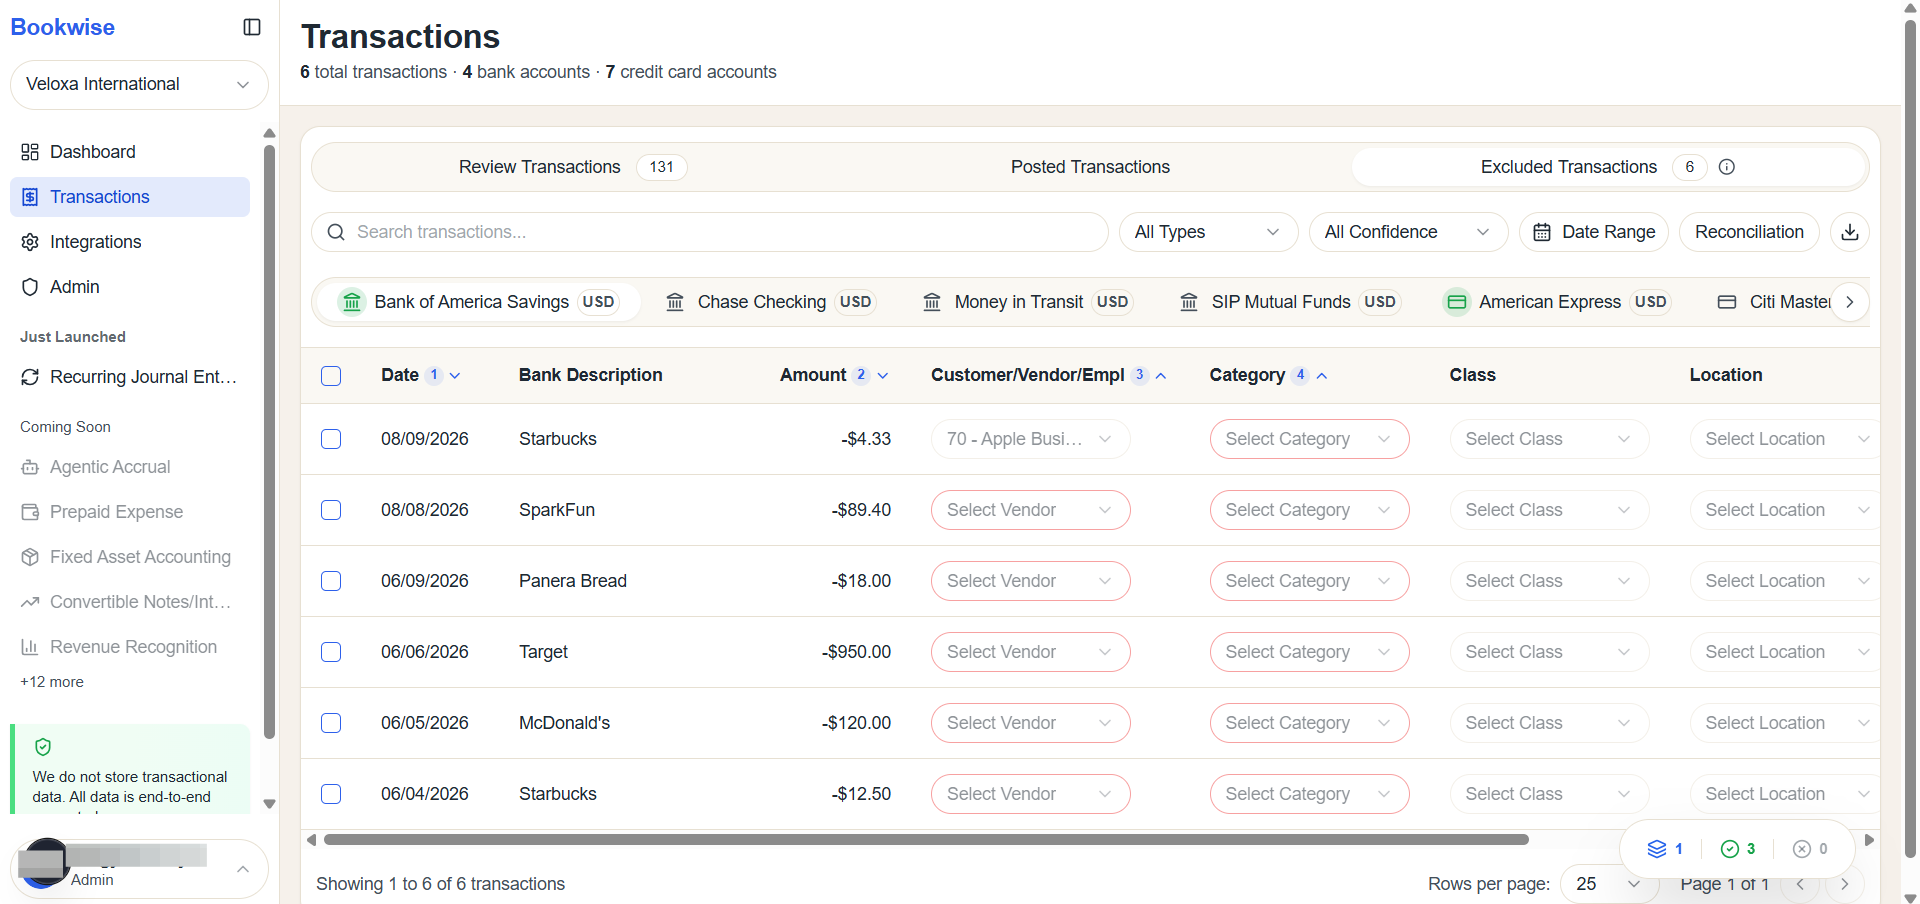Click the gray cancelled count badge
The image size is (1920, 904).
(x=1810, y=849)
